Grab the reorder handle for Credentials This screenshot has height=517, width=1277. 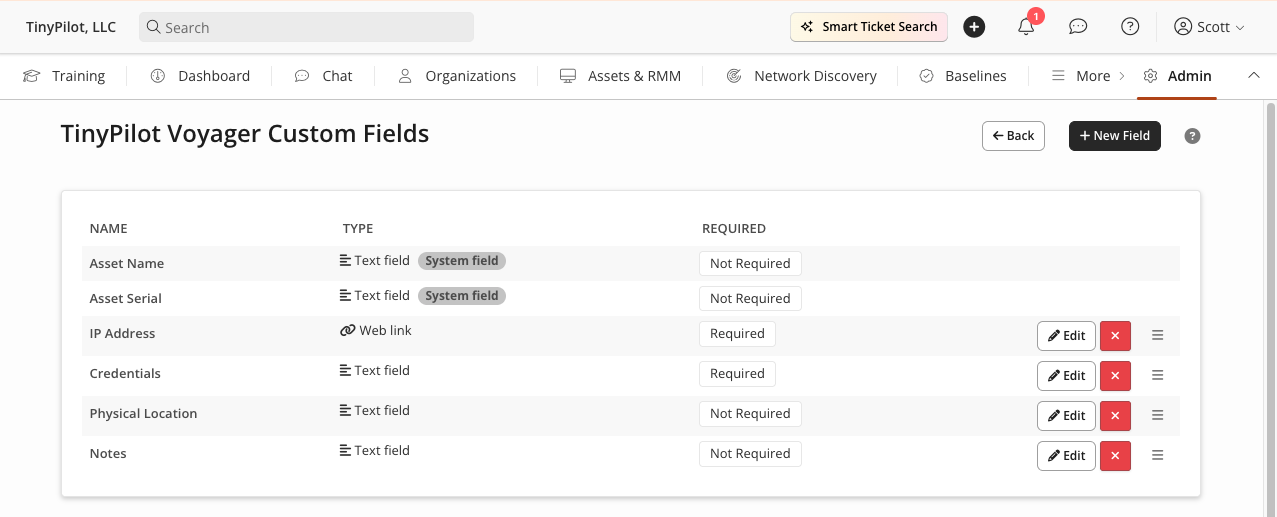click(1158, 375)
